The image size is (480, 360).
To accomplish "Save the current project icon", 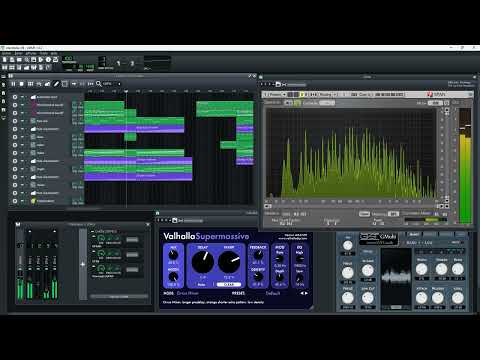I will (34, 60).
